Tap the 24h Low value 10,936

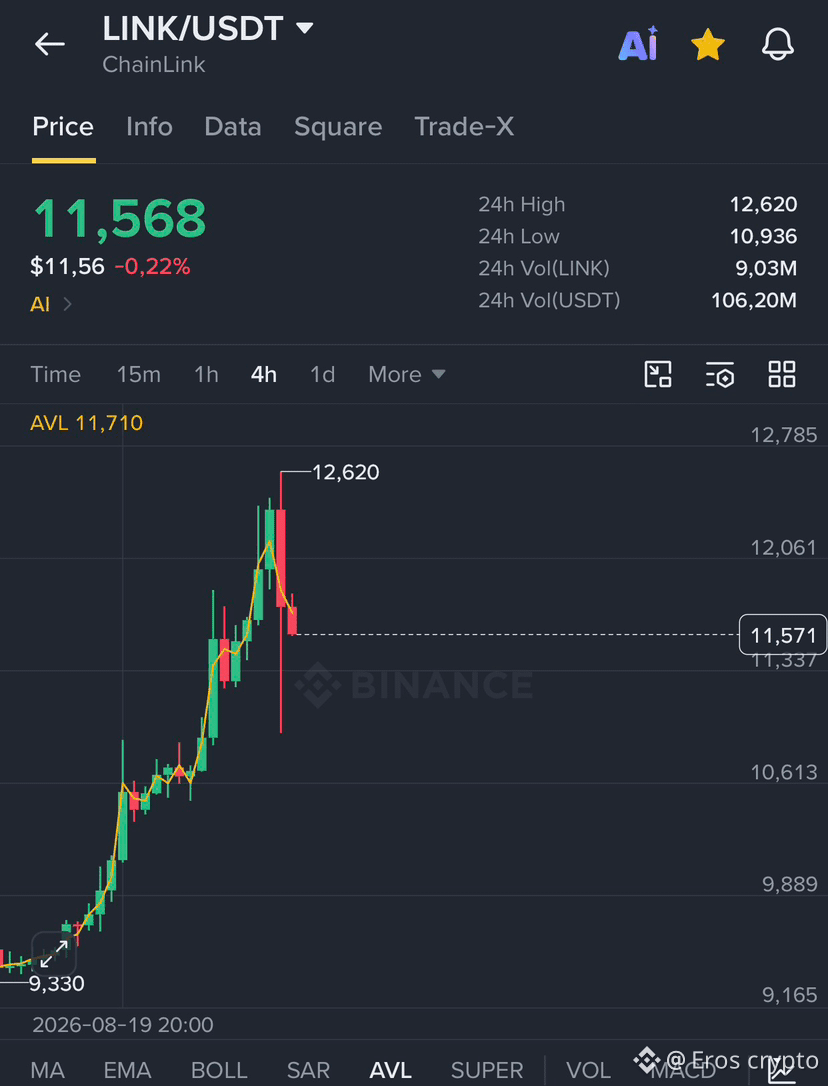click(763, 236)
